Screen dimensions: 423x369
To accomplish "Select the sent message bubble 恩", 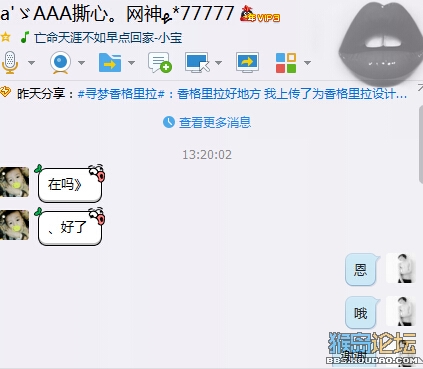I will [x=361, y=270].
